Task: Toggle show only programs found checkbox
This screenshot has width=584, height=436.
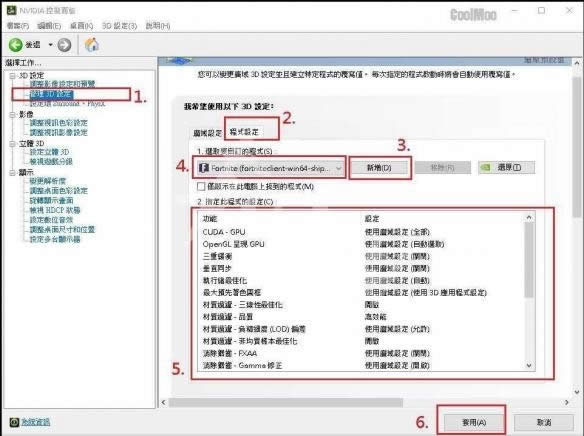Action: click(x=201, y=186)
